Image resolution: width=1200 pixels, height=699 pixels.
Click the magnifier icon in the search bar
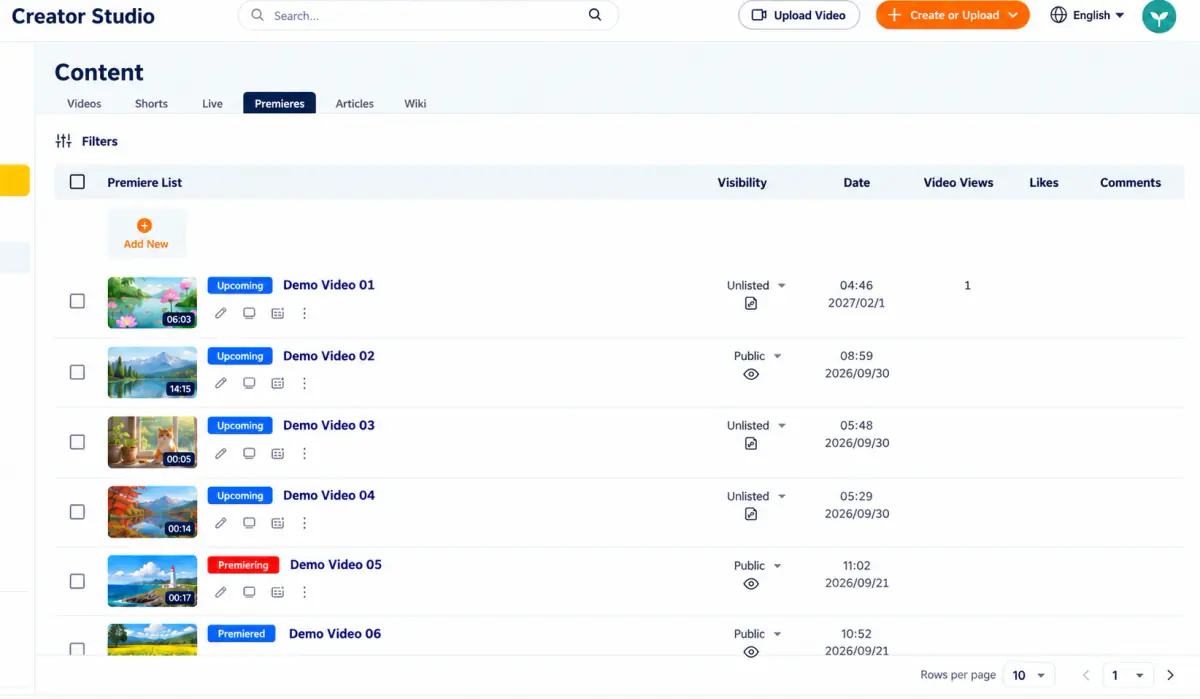point(595,15)
